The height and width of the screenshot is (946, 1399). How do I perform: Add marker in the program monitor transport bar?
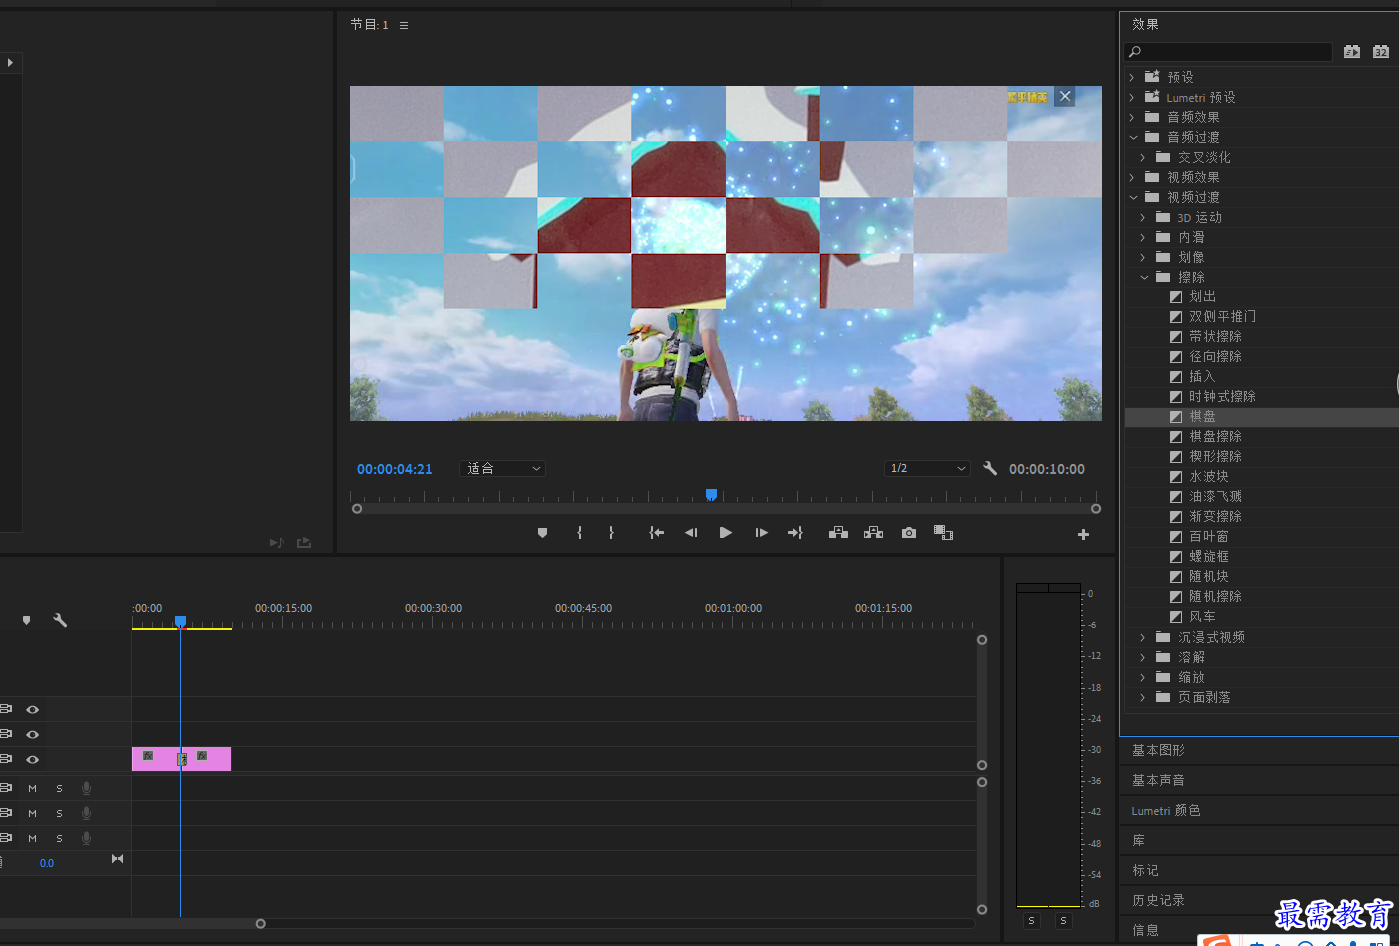point(543,533)
